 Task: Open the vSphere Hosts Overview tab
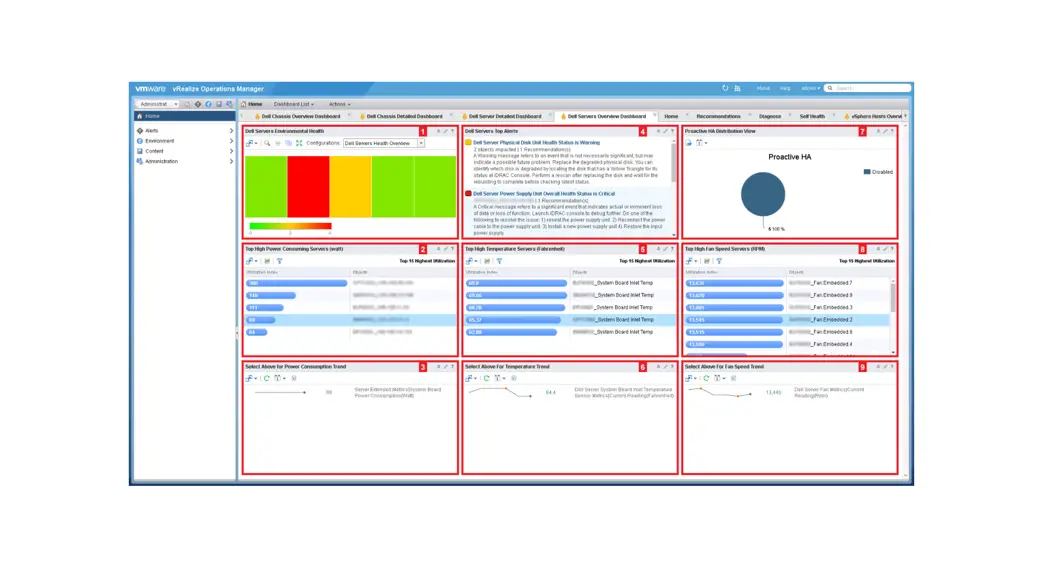(x=873, y=116)
